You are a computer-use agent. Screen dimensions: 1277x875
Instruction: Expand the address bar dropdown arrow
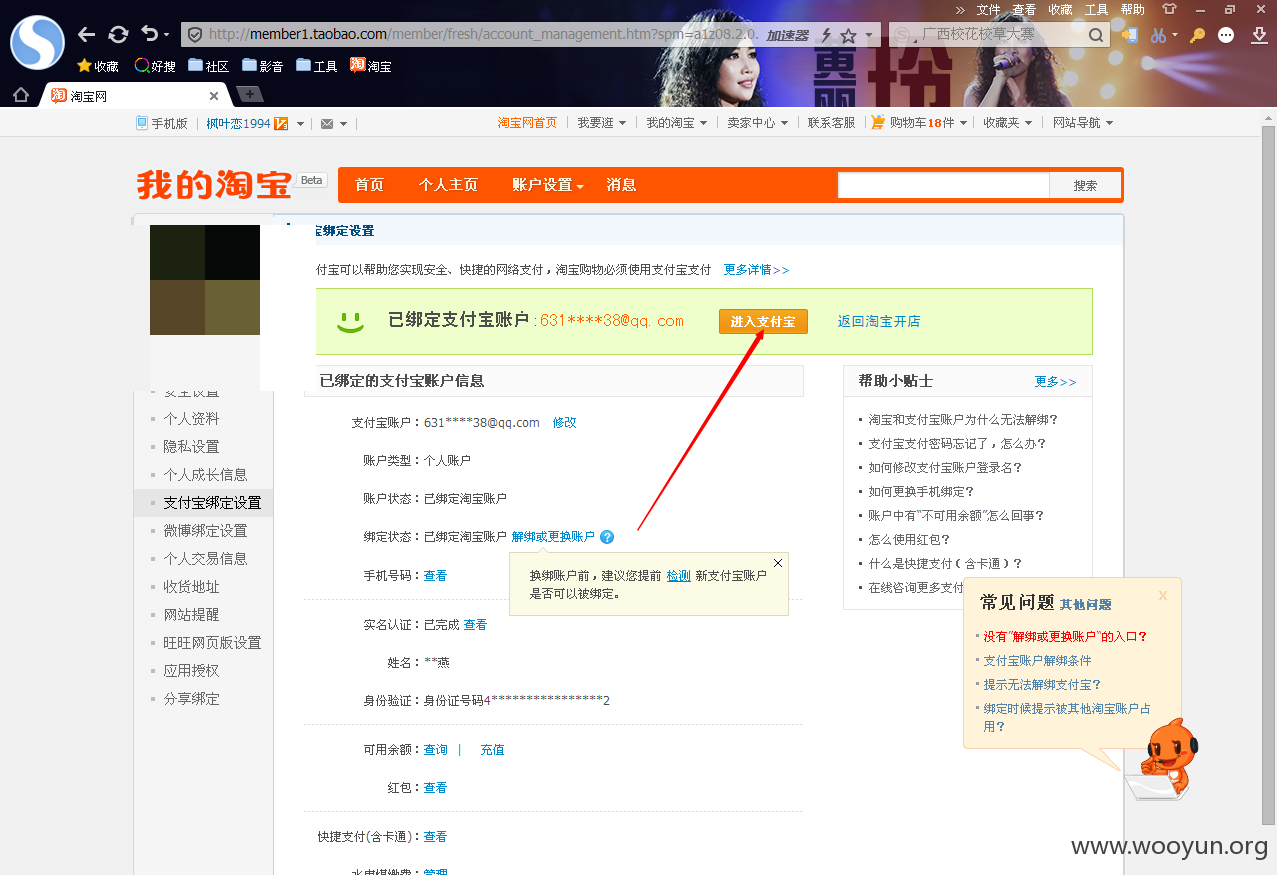click(x=869, y=35)
